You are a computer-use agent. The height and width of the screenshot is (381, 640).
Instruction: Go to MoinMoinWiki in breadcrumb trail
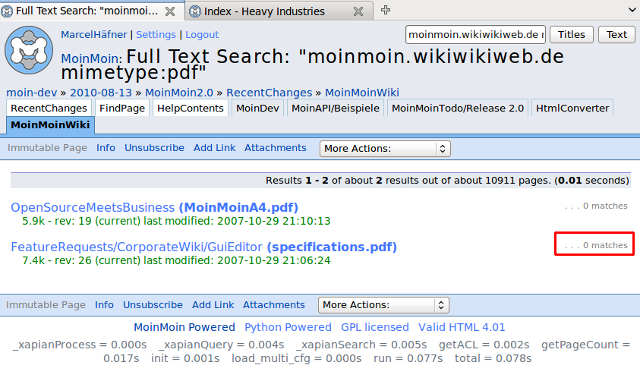click(x=362, y=93)
